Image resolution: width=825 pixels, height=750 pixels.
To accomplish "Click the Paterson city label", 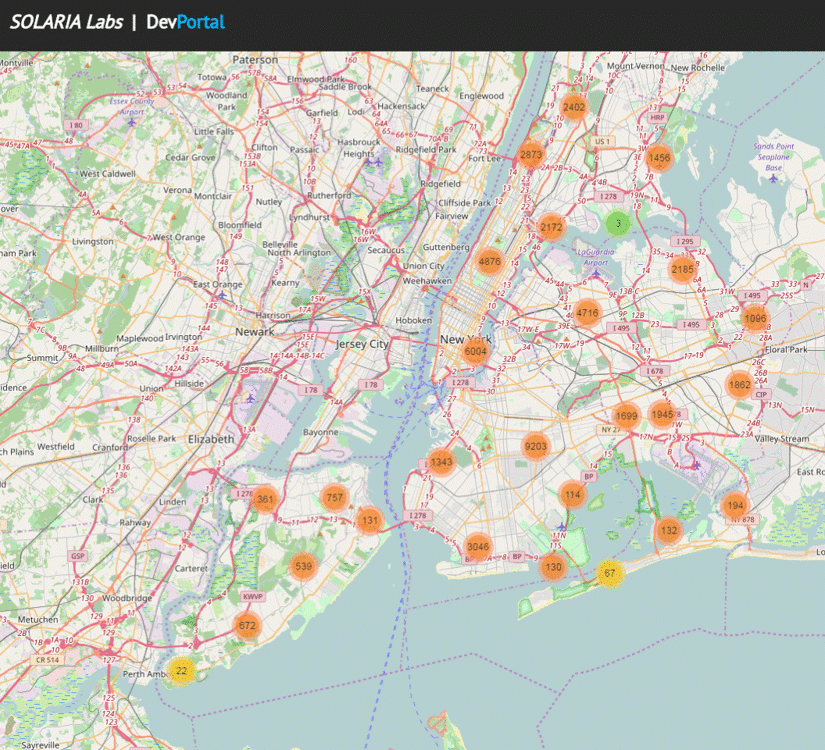I will click(255, 60).
